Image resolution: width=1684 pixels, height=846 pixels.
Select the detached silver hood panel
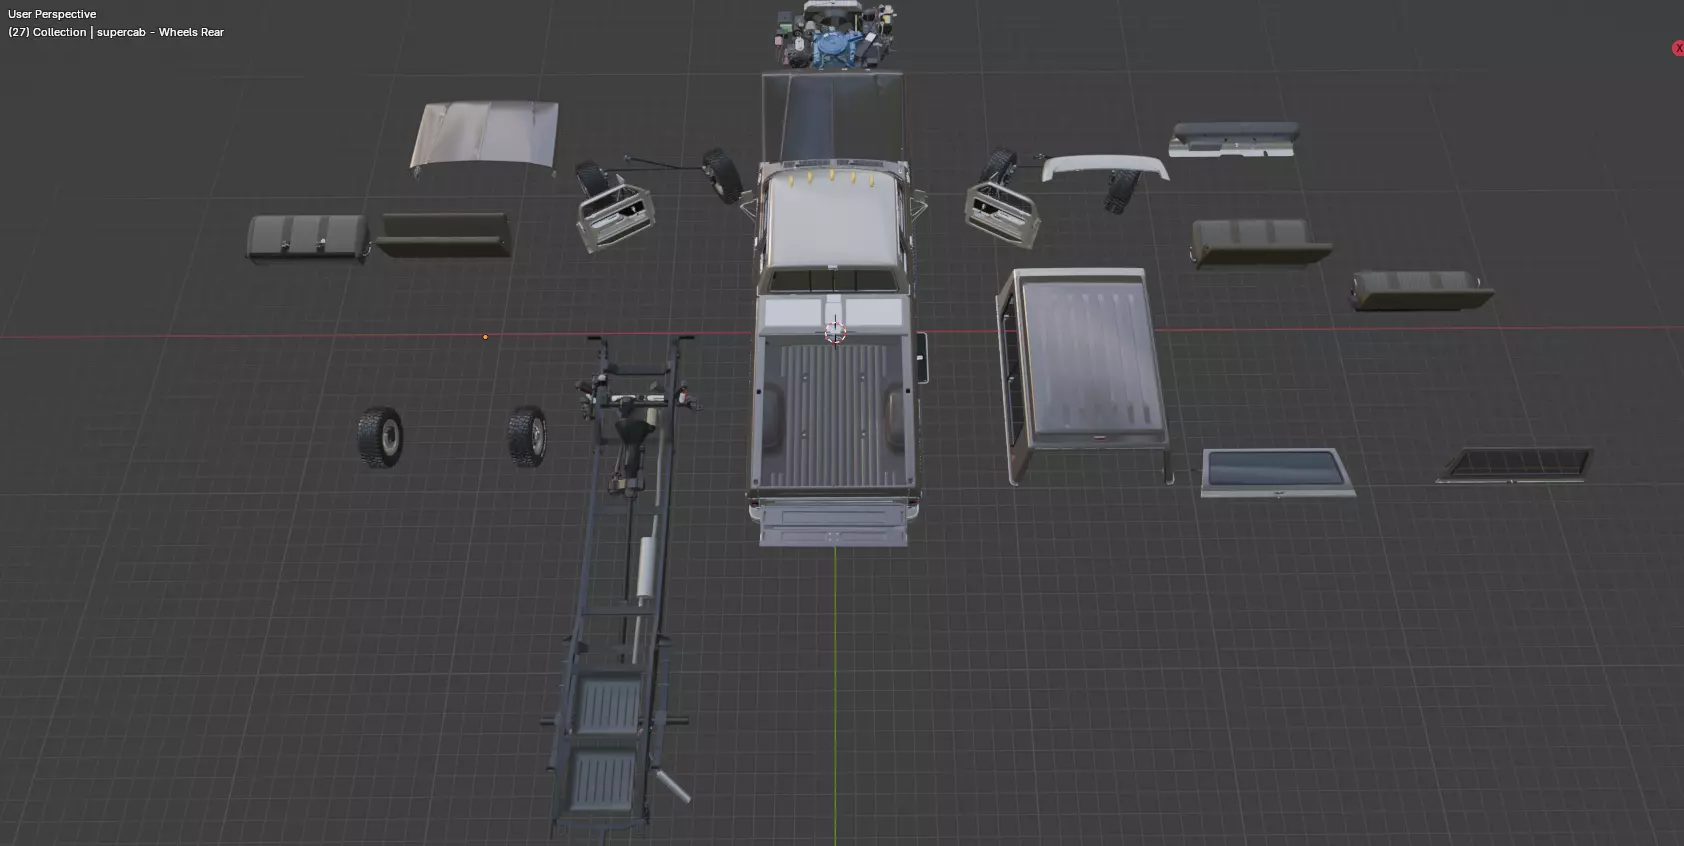pyautogui.click(x=485, y=137)
